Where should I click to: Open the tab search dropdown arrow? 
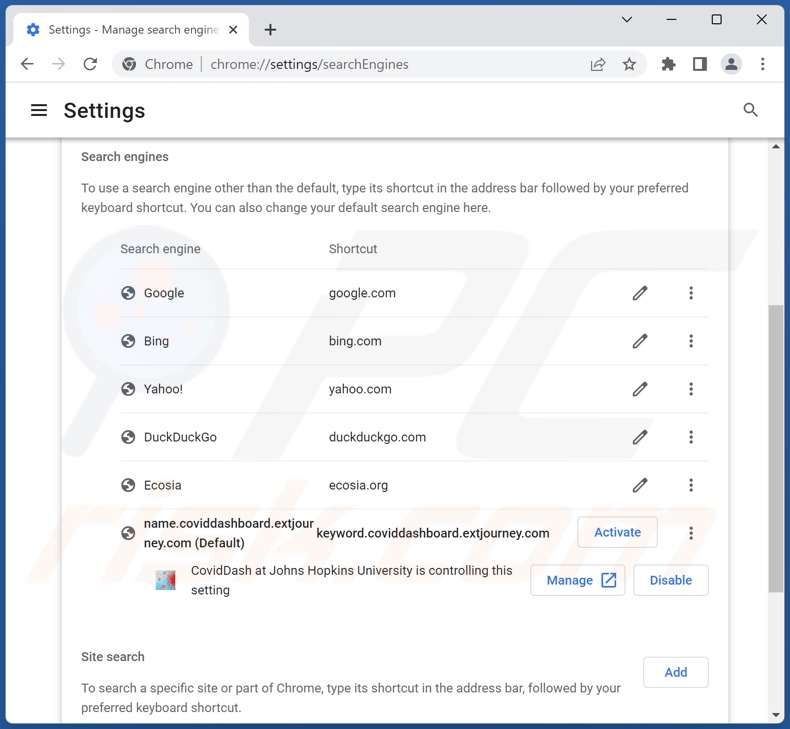(x=626, y=20)
